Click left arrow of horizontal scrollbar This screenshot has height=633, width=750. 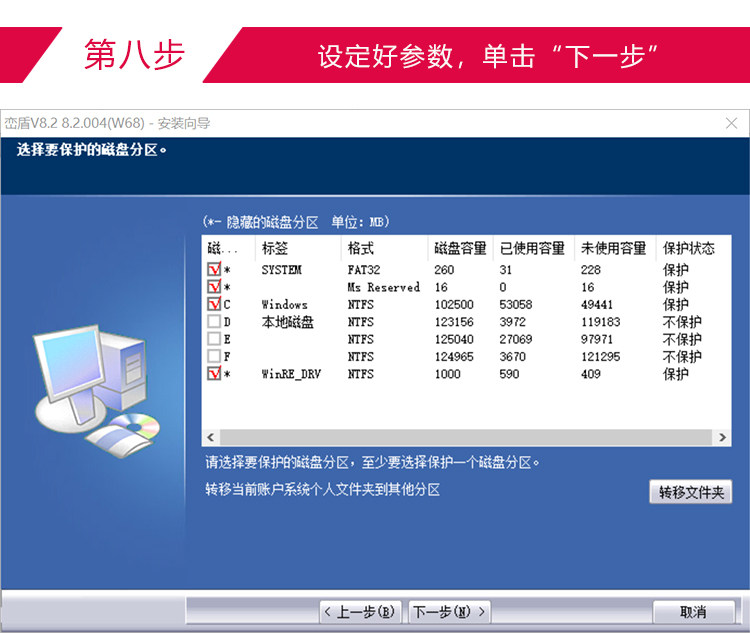pos(210,437)
